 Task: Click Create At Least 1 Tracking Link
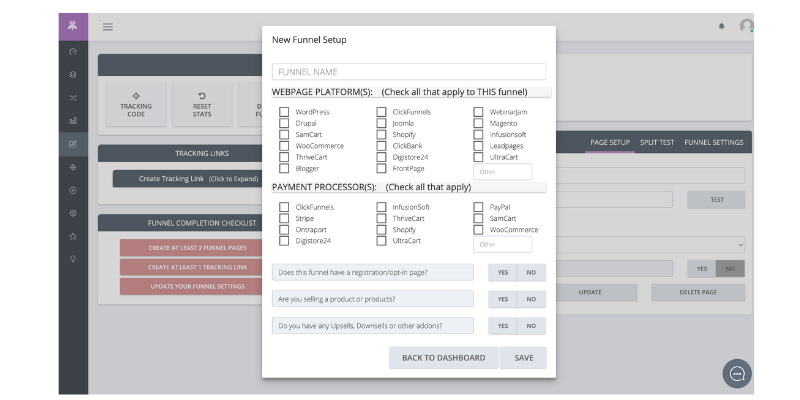point(191,267)
